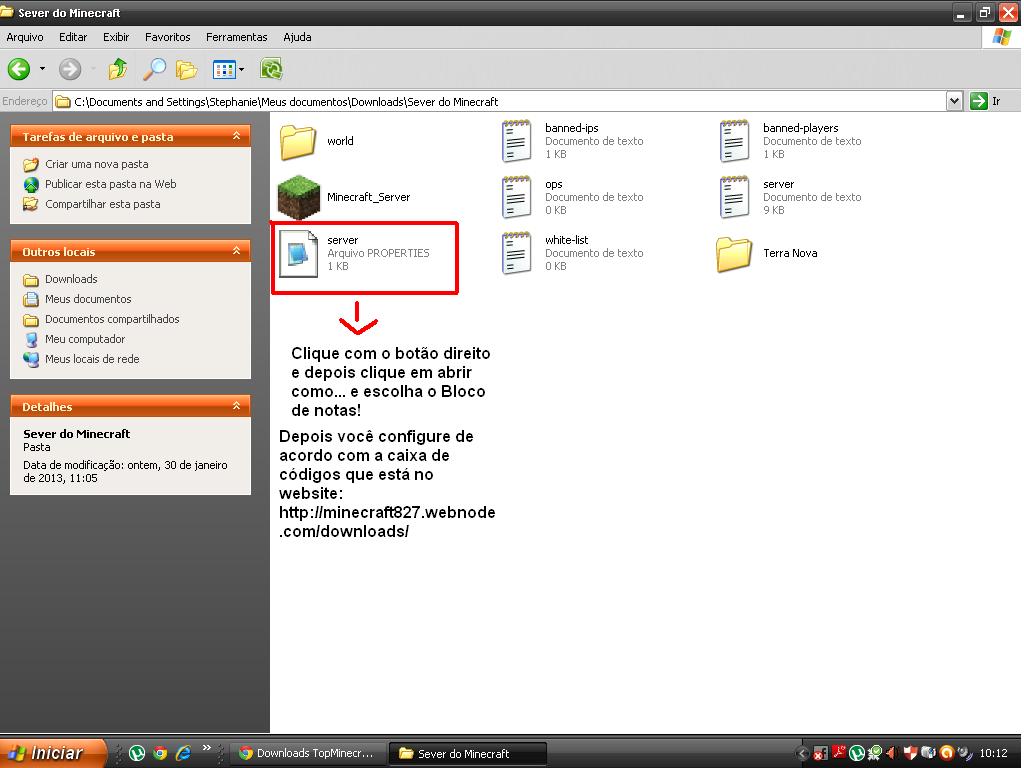Screen dimensions: 1024x768
Task: Expand the address bar dropdown
Action: click(x=954, y=101)
